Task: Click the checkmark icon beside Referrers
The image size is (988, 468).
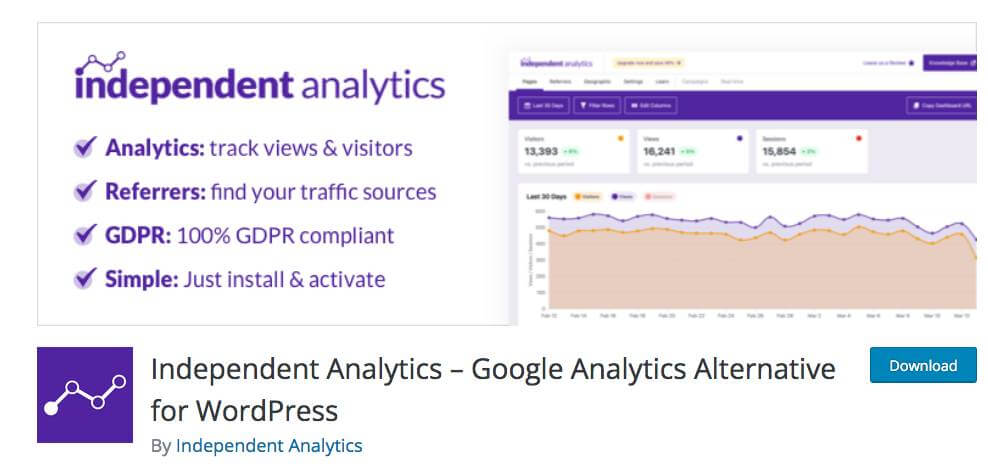Action: point(86,190)
